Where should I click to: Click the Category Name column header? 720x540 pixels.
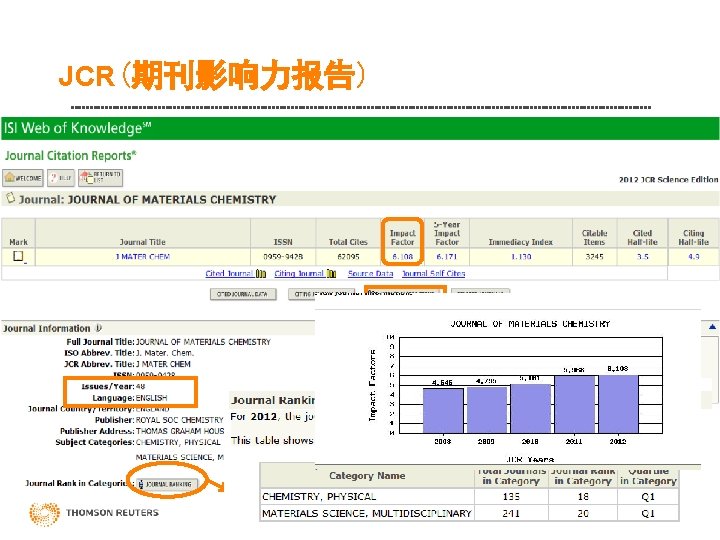[367, 476]
